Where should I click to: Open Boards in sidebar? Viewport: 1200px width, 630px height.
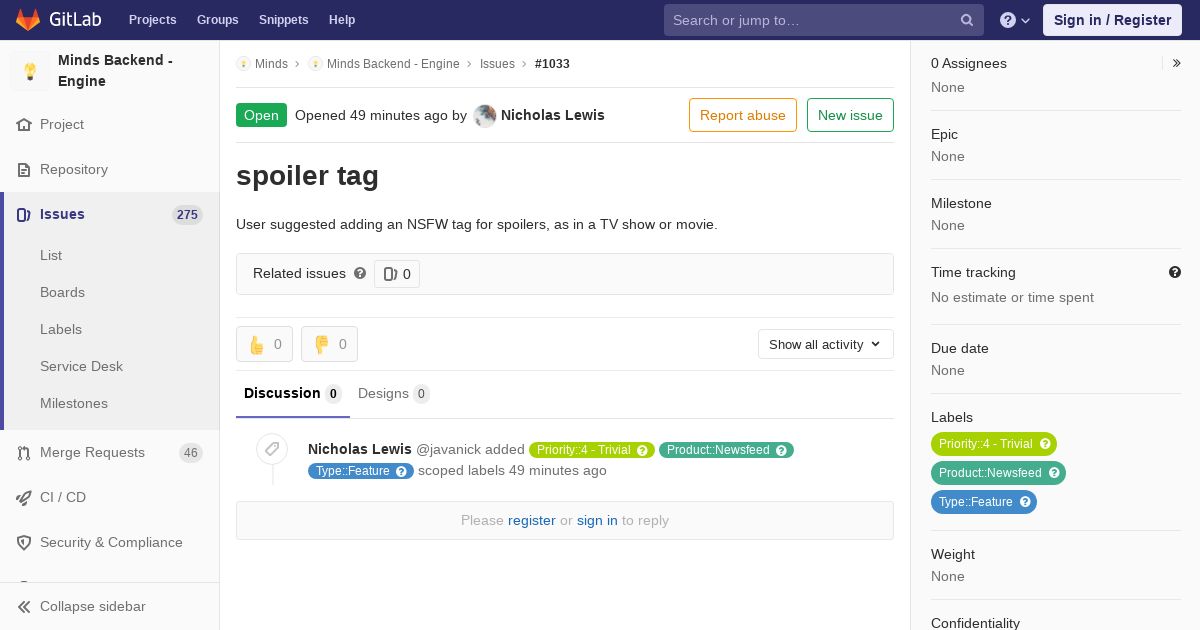(62, 293)
